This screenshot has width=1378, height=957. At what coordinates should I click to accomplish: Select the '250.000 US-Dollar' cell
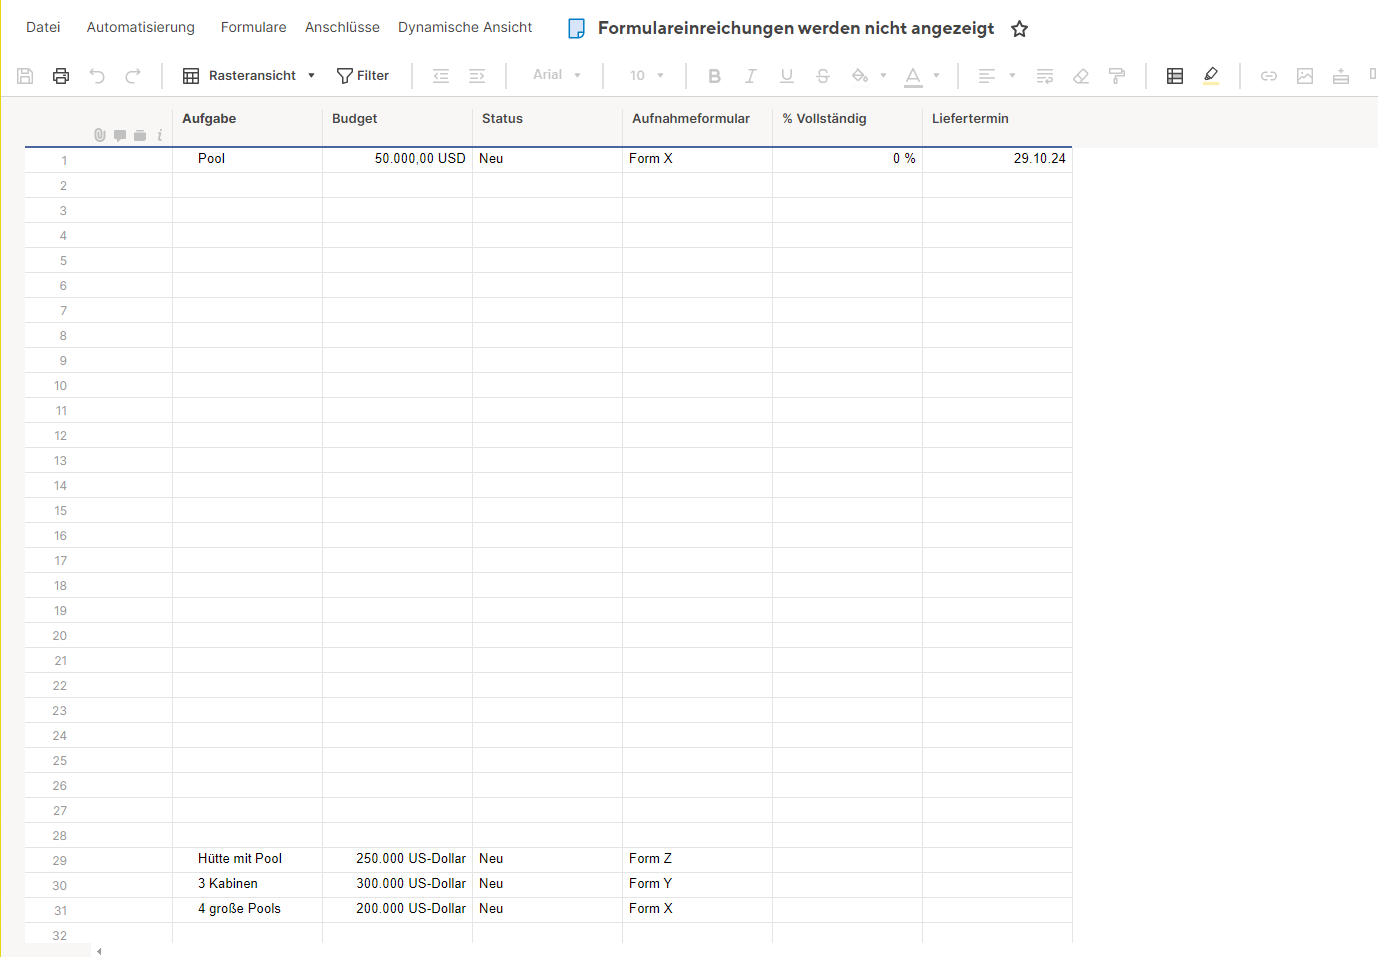point(397,860)
